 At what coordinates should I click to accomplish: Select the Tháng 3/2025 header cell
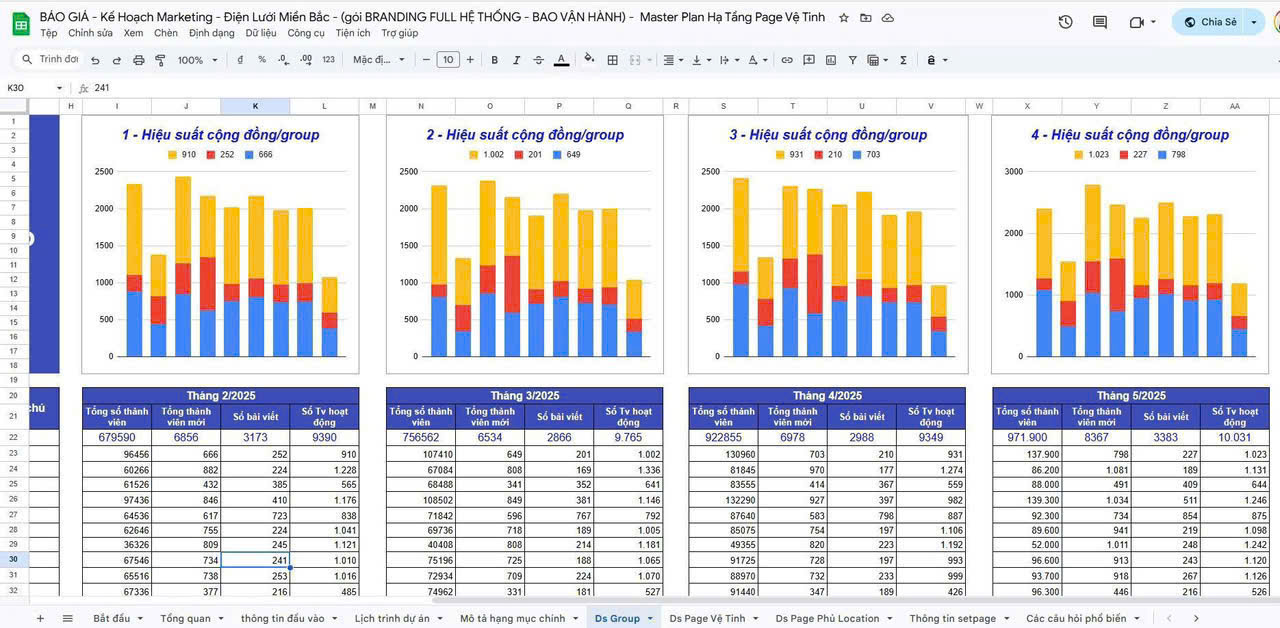click(x=525, y=396)
